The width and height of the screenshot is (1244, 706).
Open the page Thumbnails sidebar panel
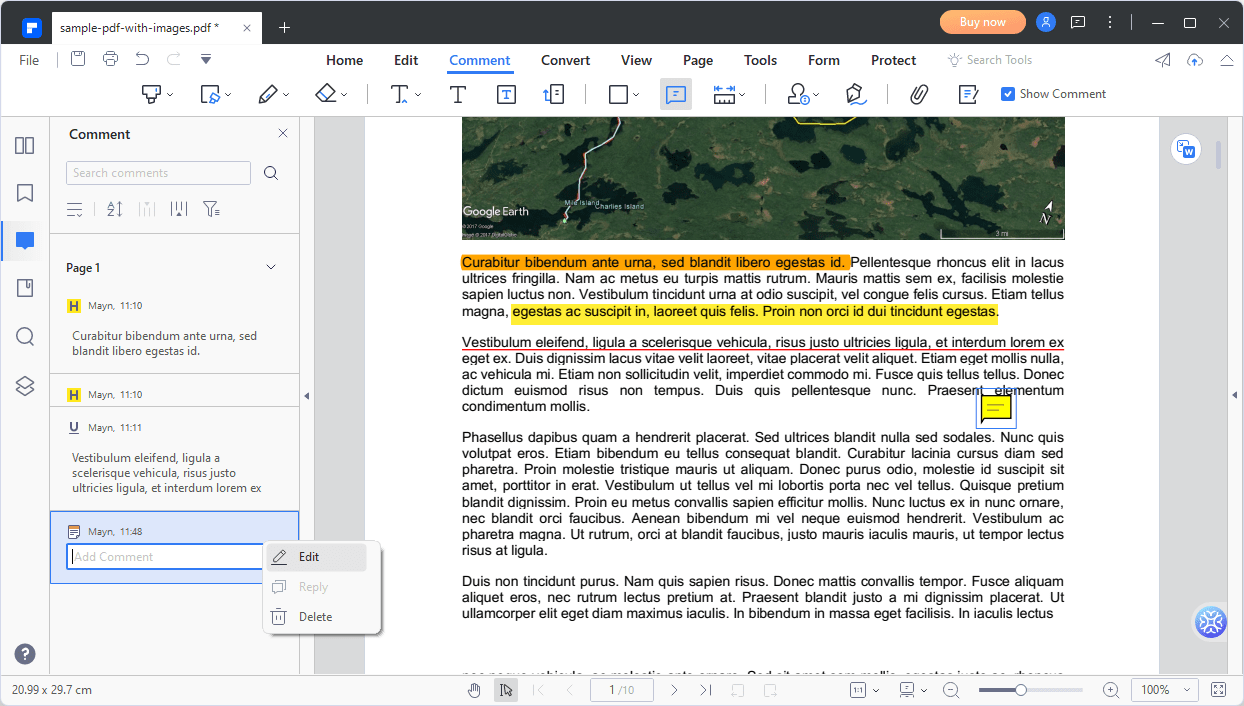(25, 145)
